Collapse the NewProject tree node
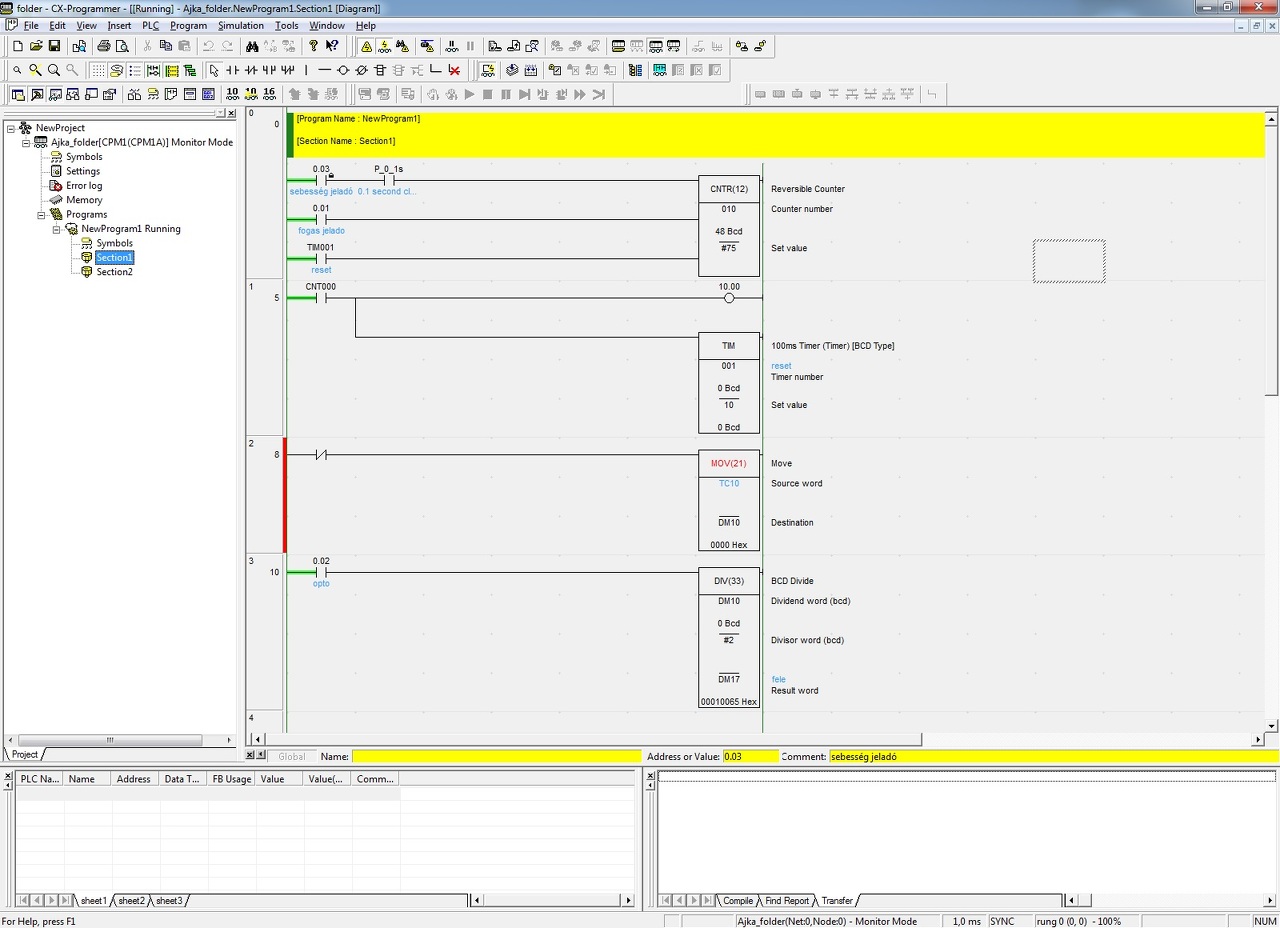Viewport: 1280px width, 928px height. 11,128
